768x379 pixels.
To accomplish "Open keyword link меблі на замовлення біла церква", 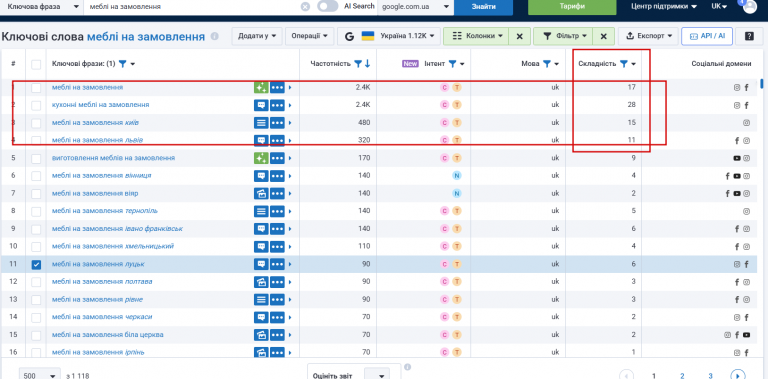I will tap(108, 335).
